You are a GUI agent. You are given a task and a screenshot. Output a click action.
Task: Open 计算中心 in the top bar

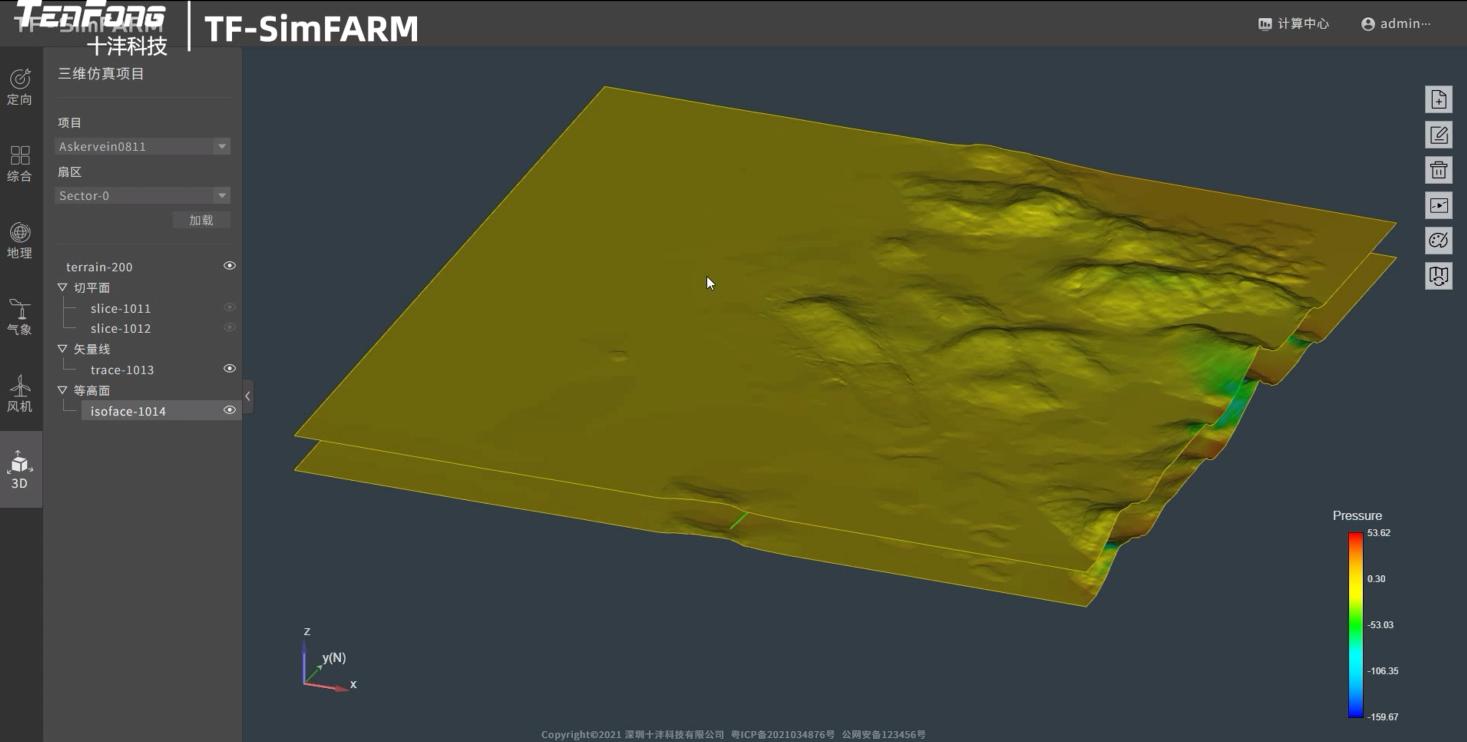[x=1293, y=24]
